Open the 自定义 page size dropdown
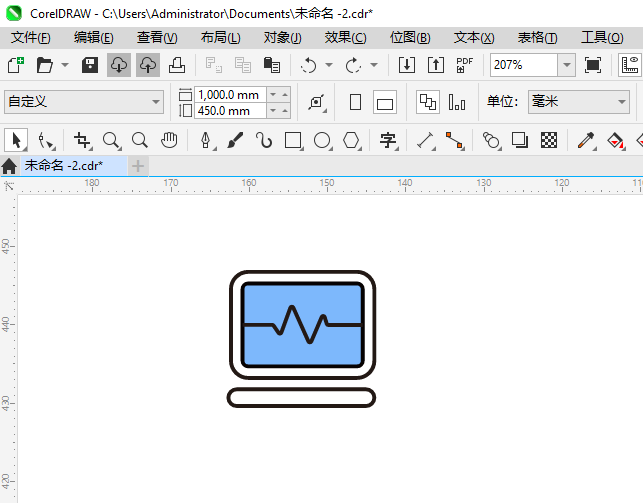 click(x=84, y=102)
